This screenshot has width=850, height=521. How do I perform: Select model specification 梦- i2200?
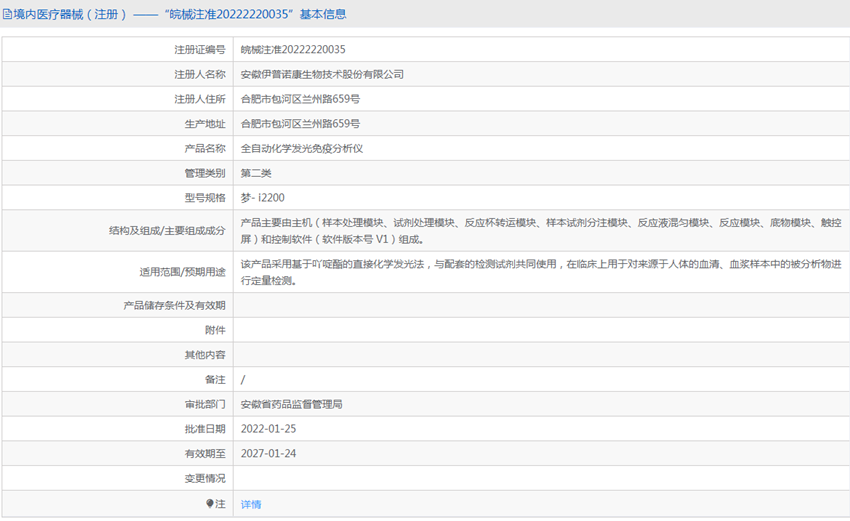click(262, 198)
